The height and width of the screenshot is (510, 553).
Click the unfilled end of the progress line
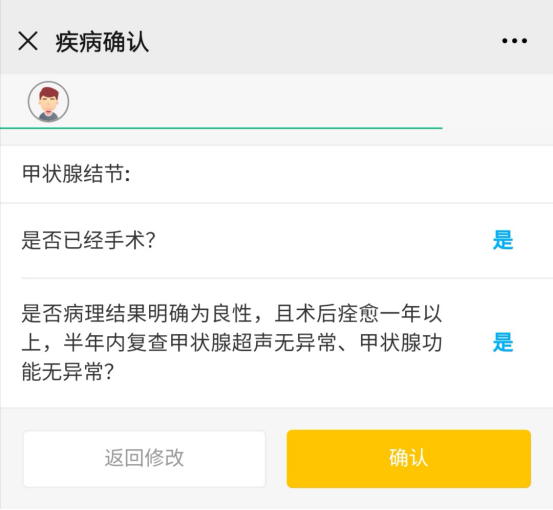498,128
